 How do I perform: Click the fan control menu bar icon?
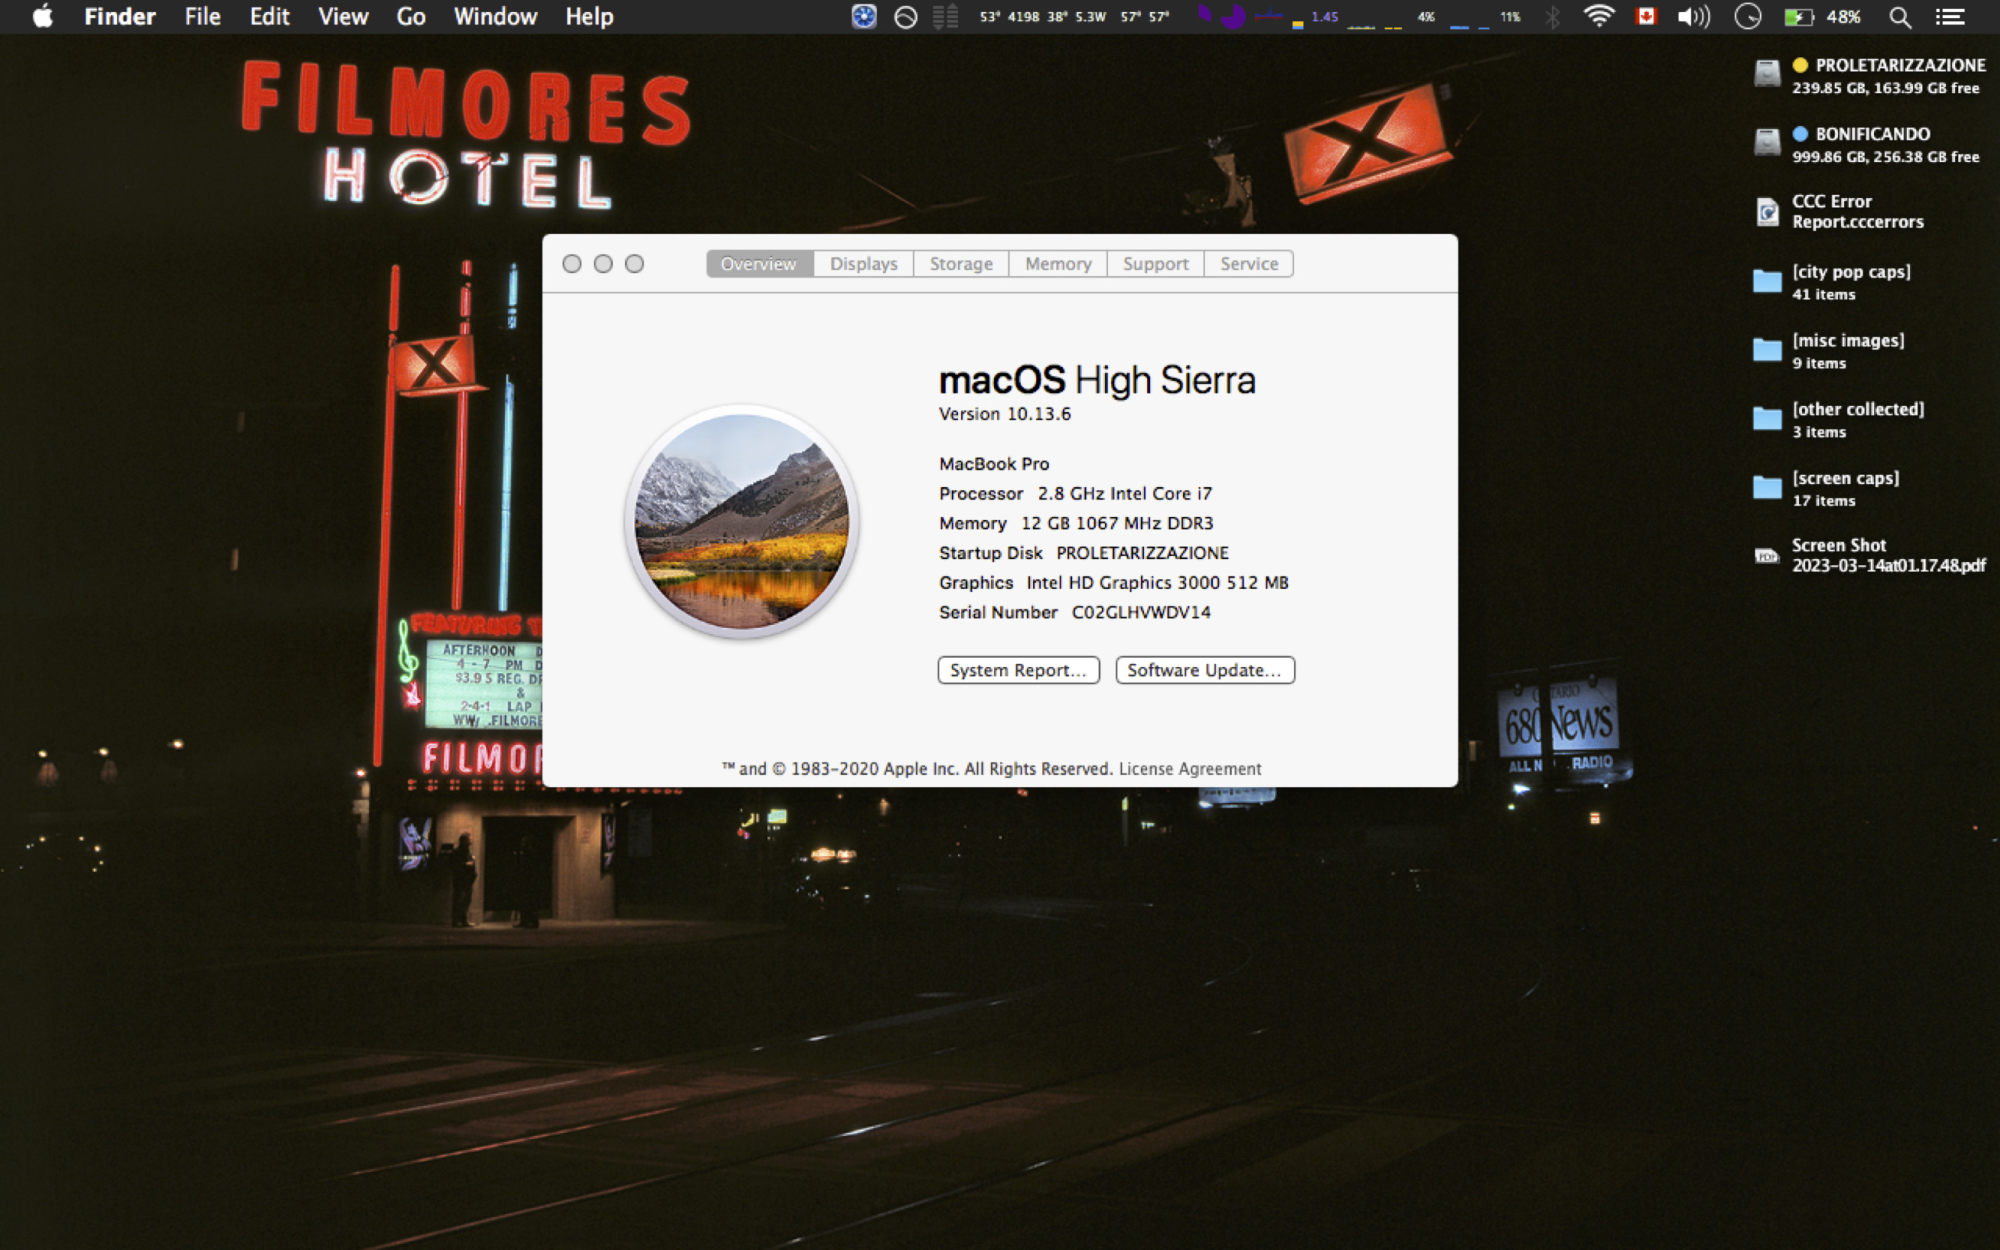pyautogui.click(x=864, y=16)
